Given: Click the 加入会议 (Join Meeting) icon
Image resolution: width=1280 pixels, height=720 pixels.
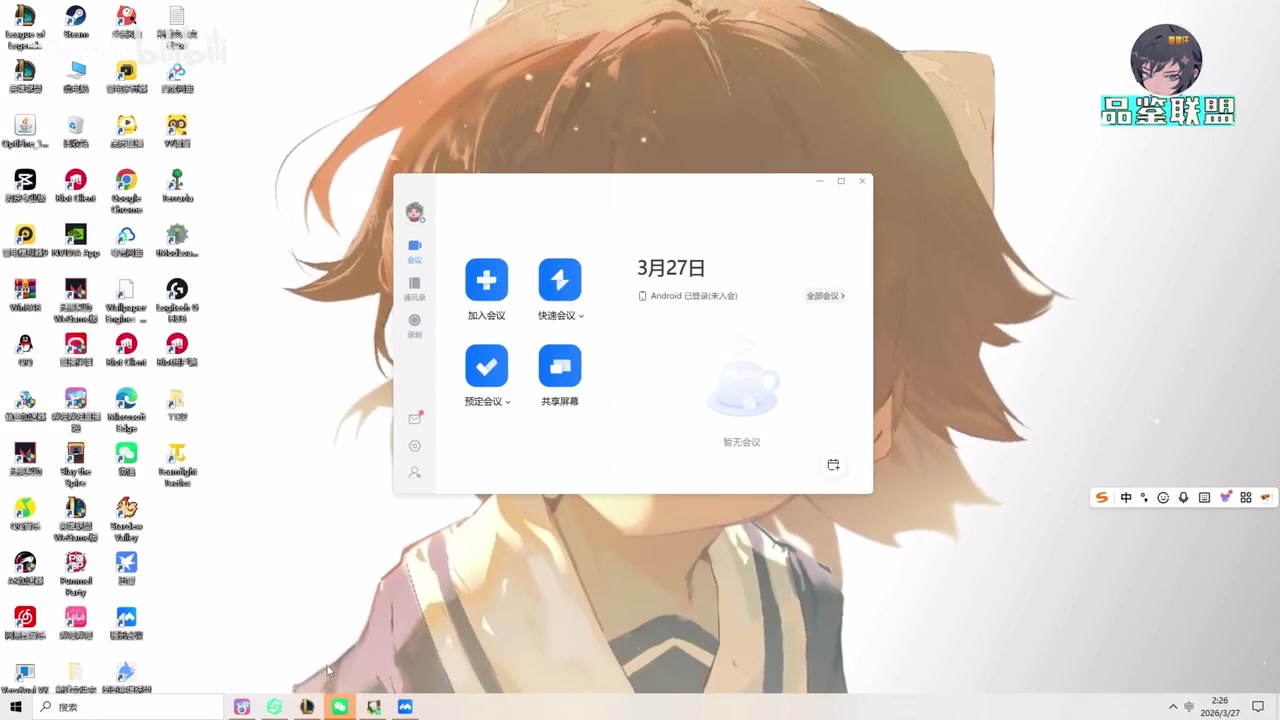Looking at the screenshot, I should pyautogui.click(x=486, y=281).
